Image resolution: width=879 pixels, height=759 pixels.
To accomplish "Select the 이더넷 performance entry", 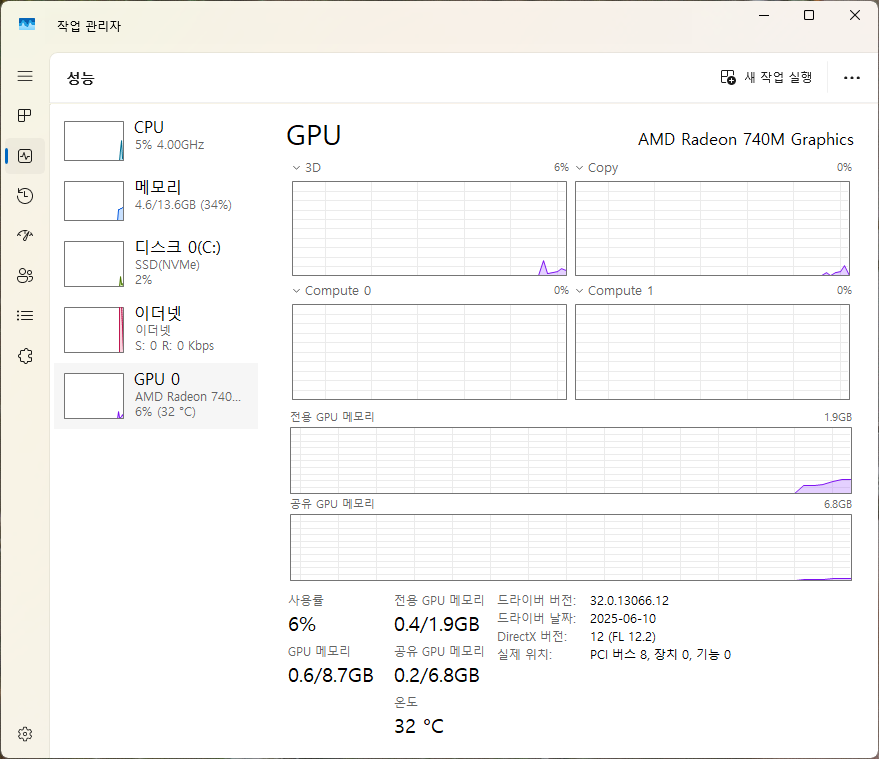I will 156,330.
